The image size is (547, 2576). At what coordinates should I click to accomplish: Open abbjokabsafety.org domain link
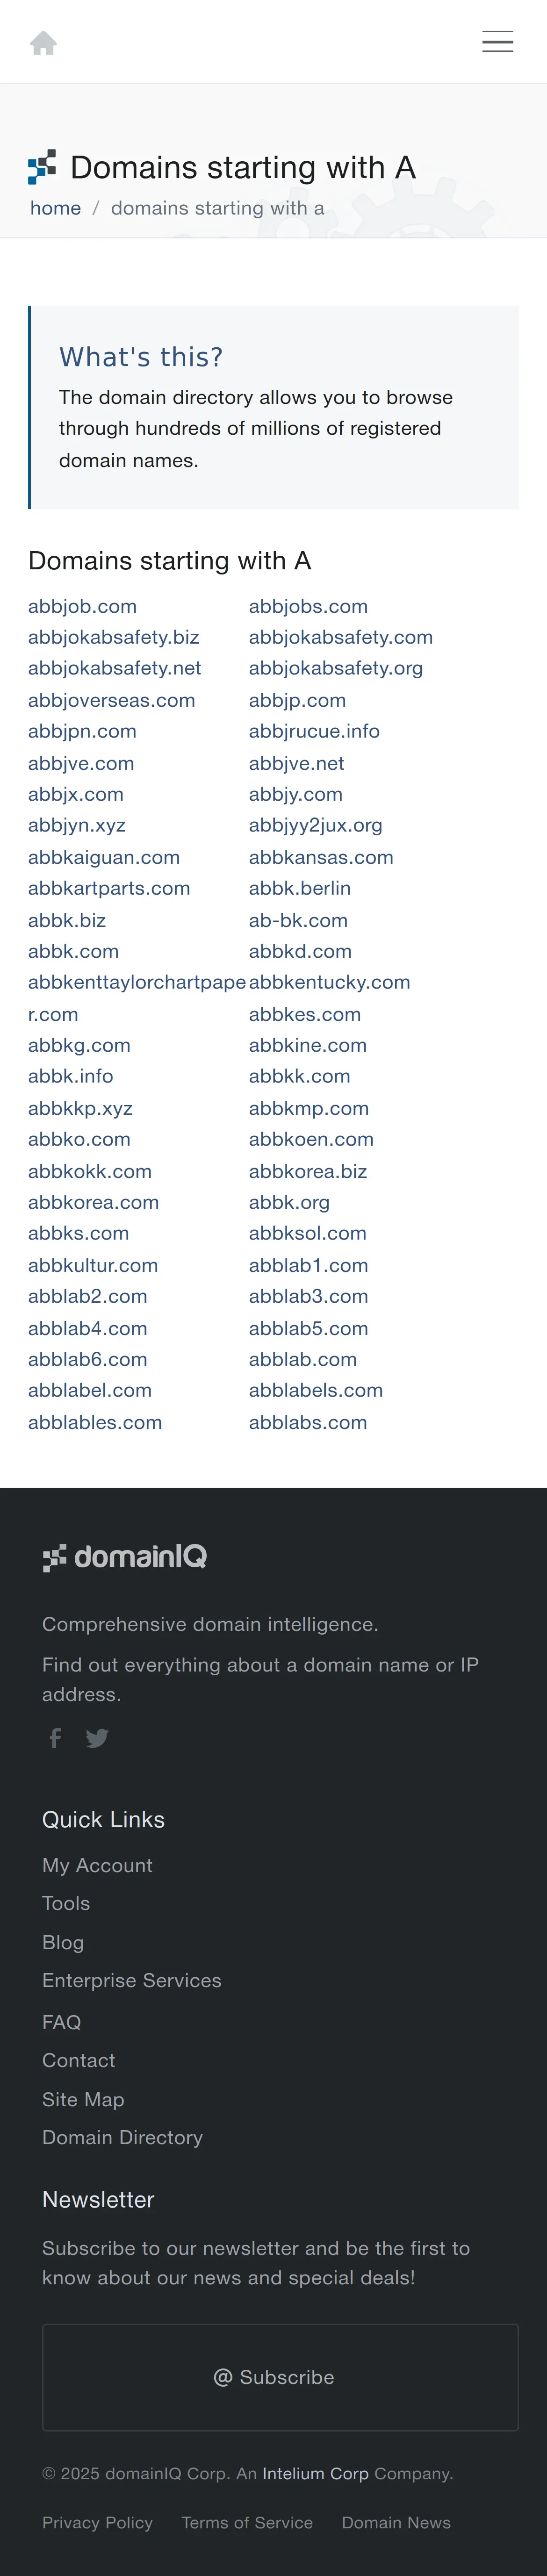coord(336,668)
